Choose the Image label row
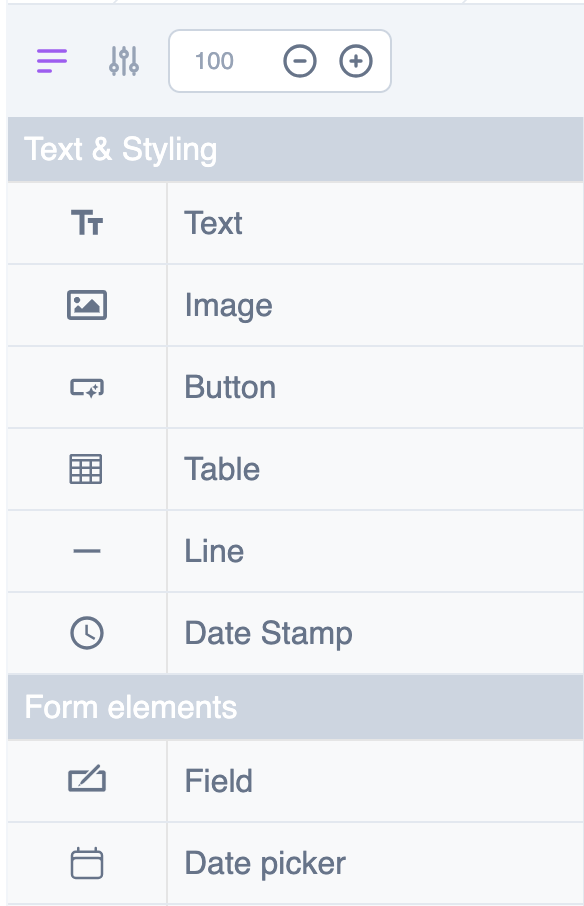This screenshot has height=906, width=584. tap(375, 305)
